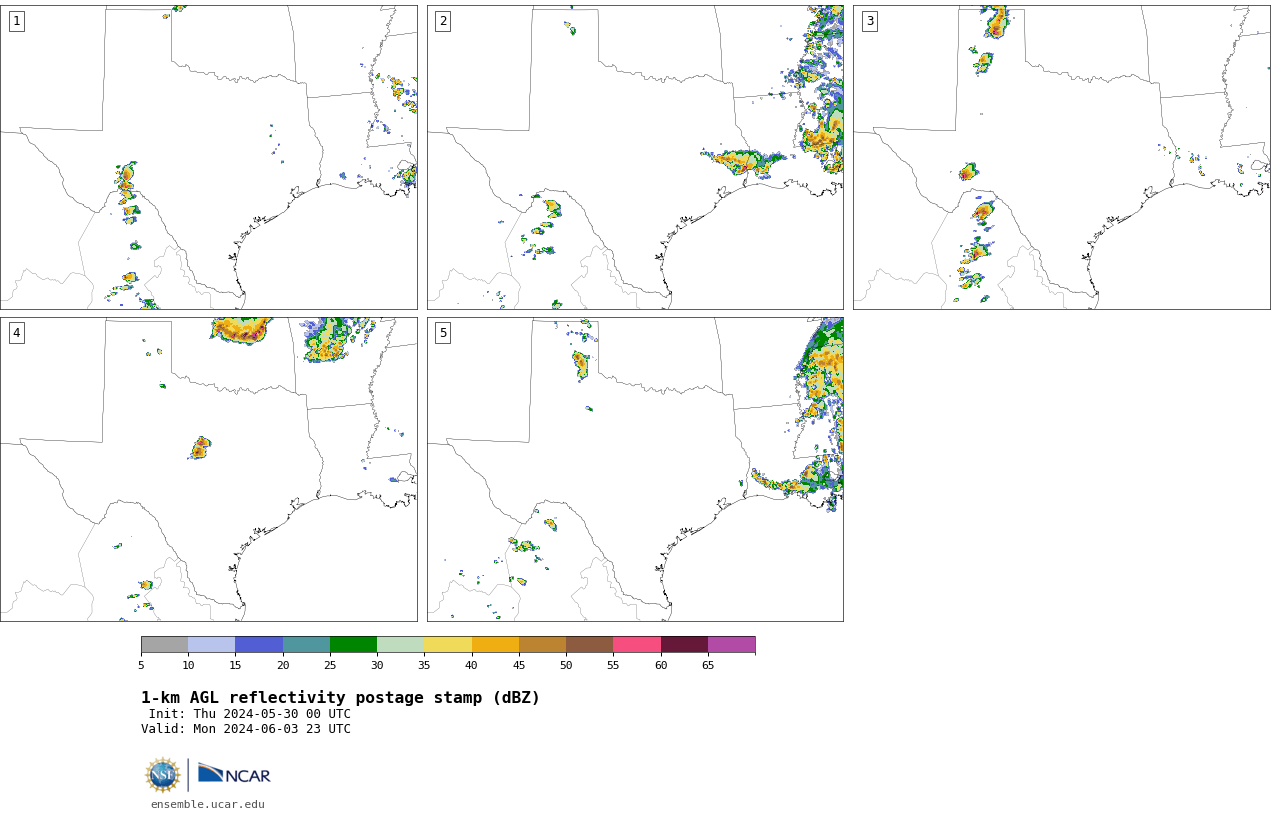1280x815 pixels.
Task: Click the panel number label 1
Action: (17, 21)
